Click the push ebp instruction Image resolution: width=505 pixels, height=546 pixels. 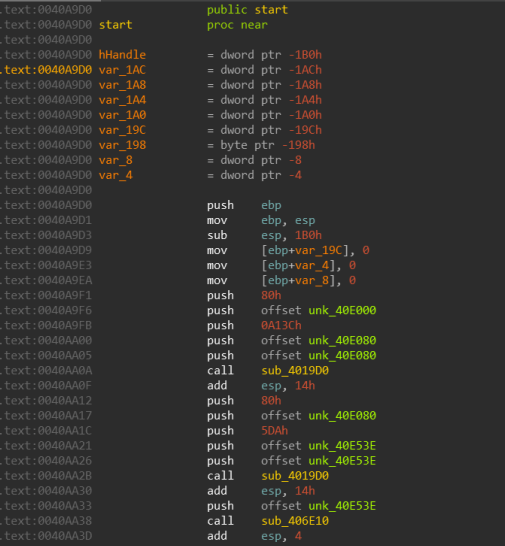(x=244, y=205)
